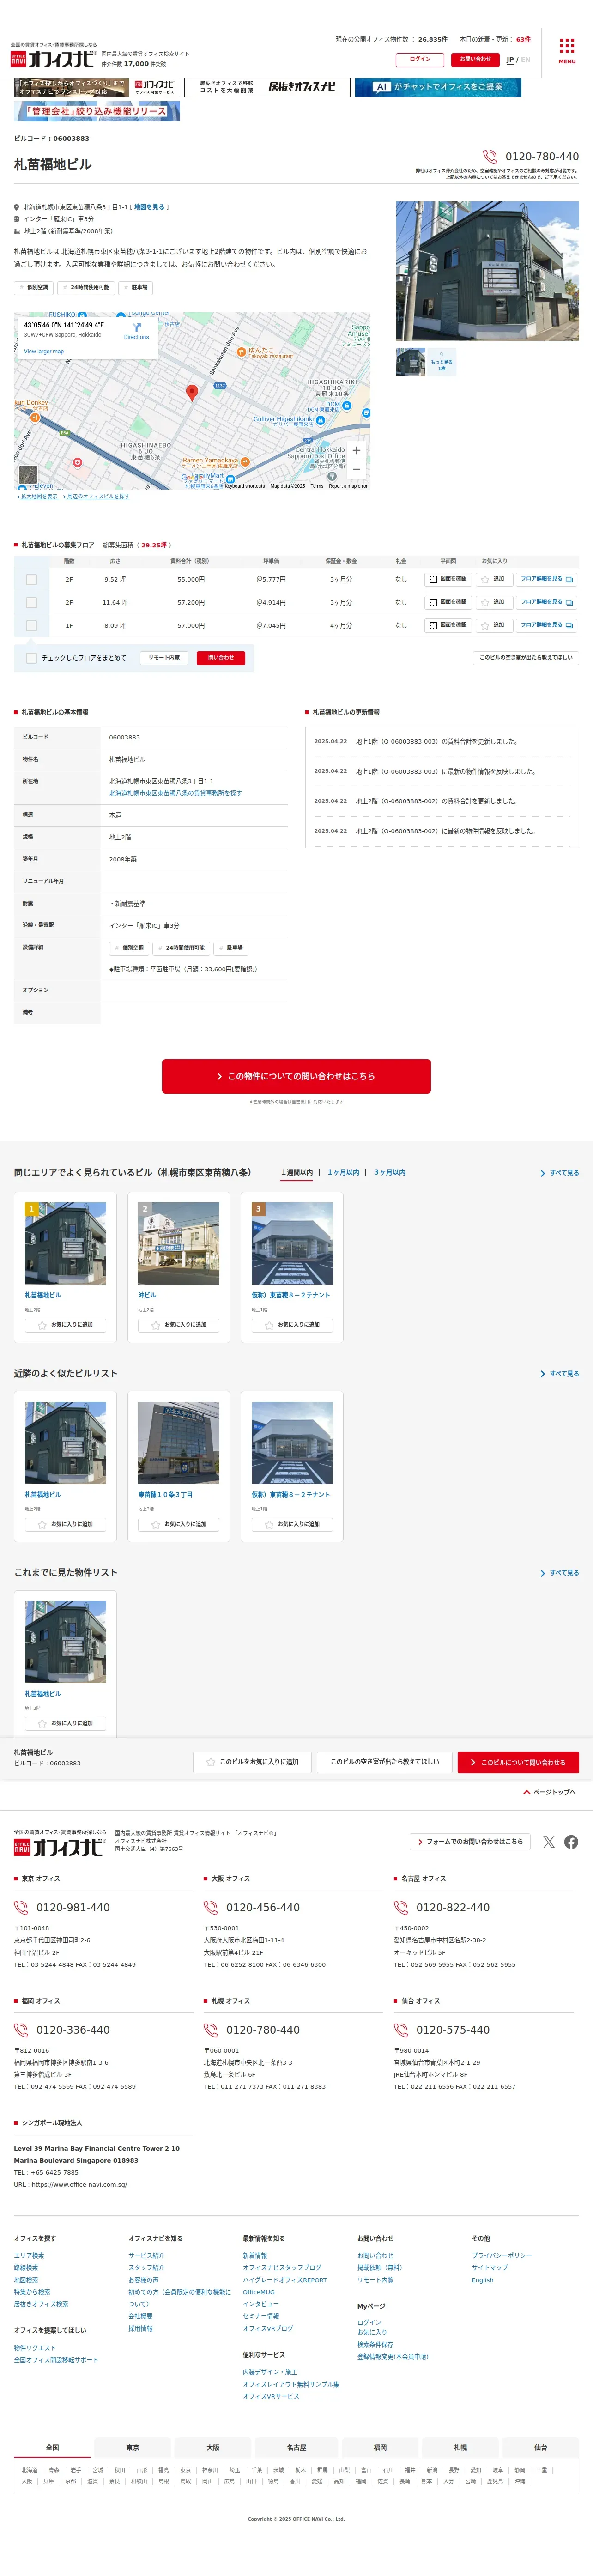Click フォームでのお問い合わせはこちら footer button
Viewport: 593px width, 2576px height.
pos(469,1841)
